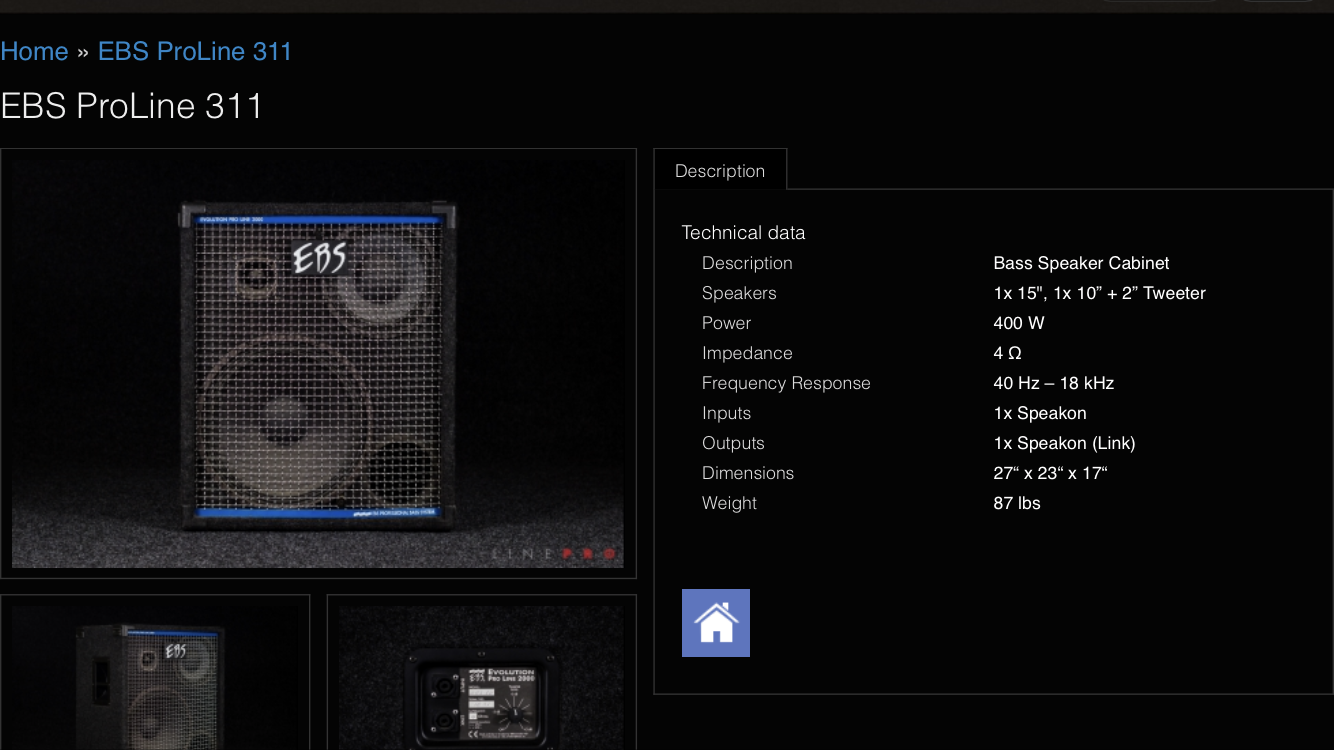Click the EBS ProLine 311 page heading

(132, 106)
